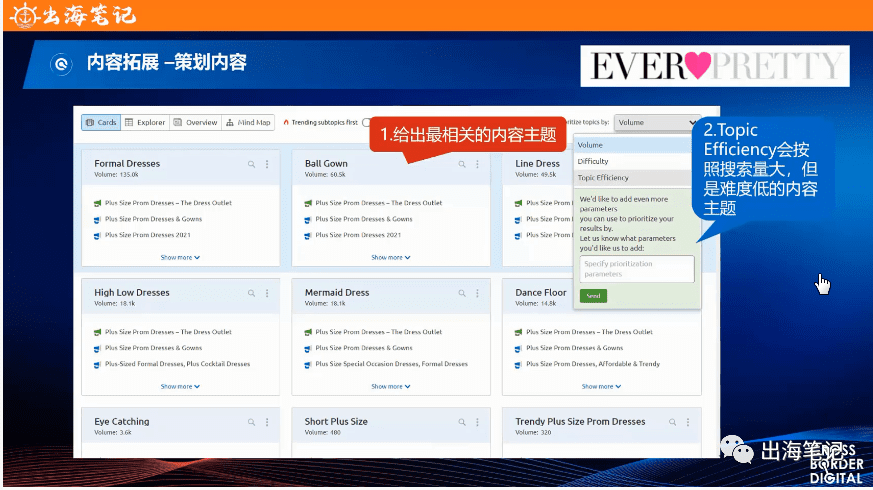Search icon on Trendy Plus Size Prom Dresses card

(x=673, y=423)
